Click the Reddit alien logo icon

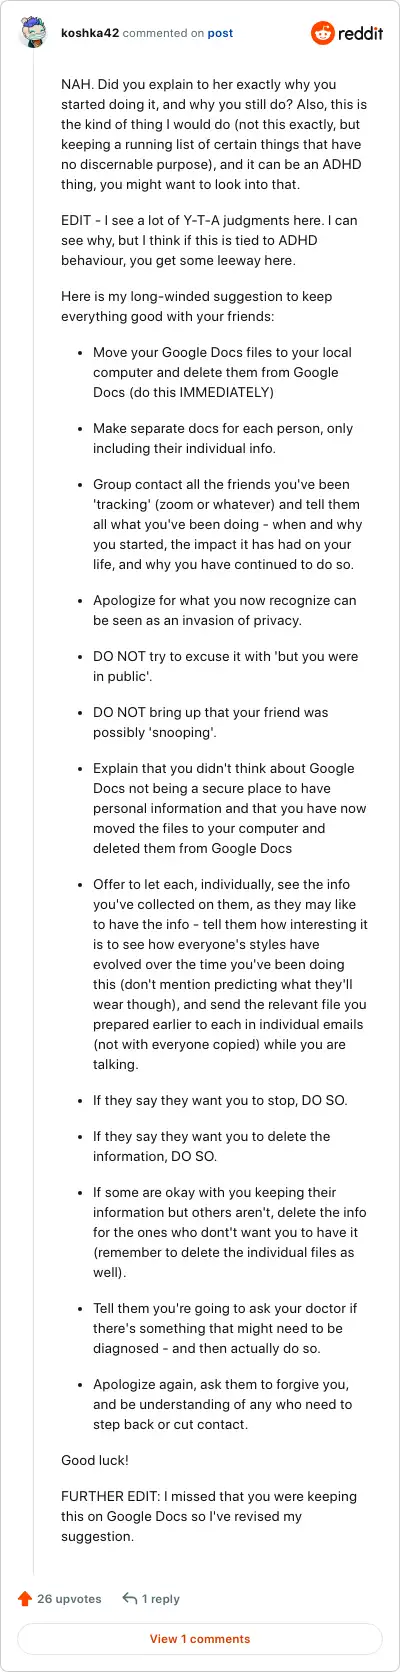coord(323,33)
